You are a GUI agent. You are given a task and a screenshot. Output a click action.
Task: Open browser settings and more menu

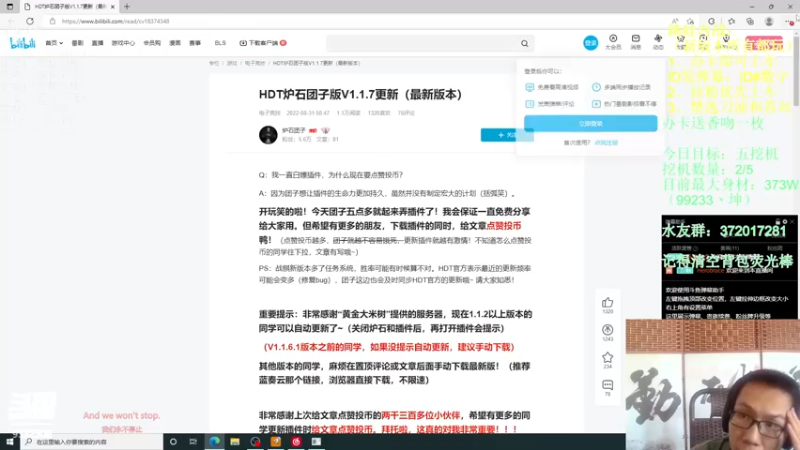pos(789,21)
